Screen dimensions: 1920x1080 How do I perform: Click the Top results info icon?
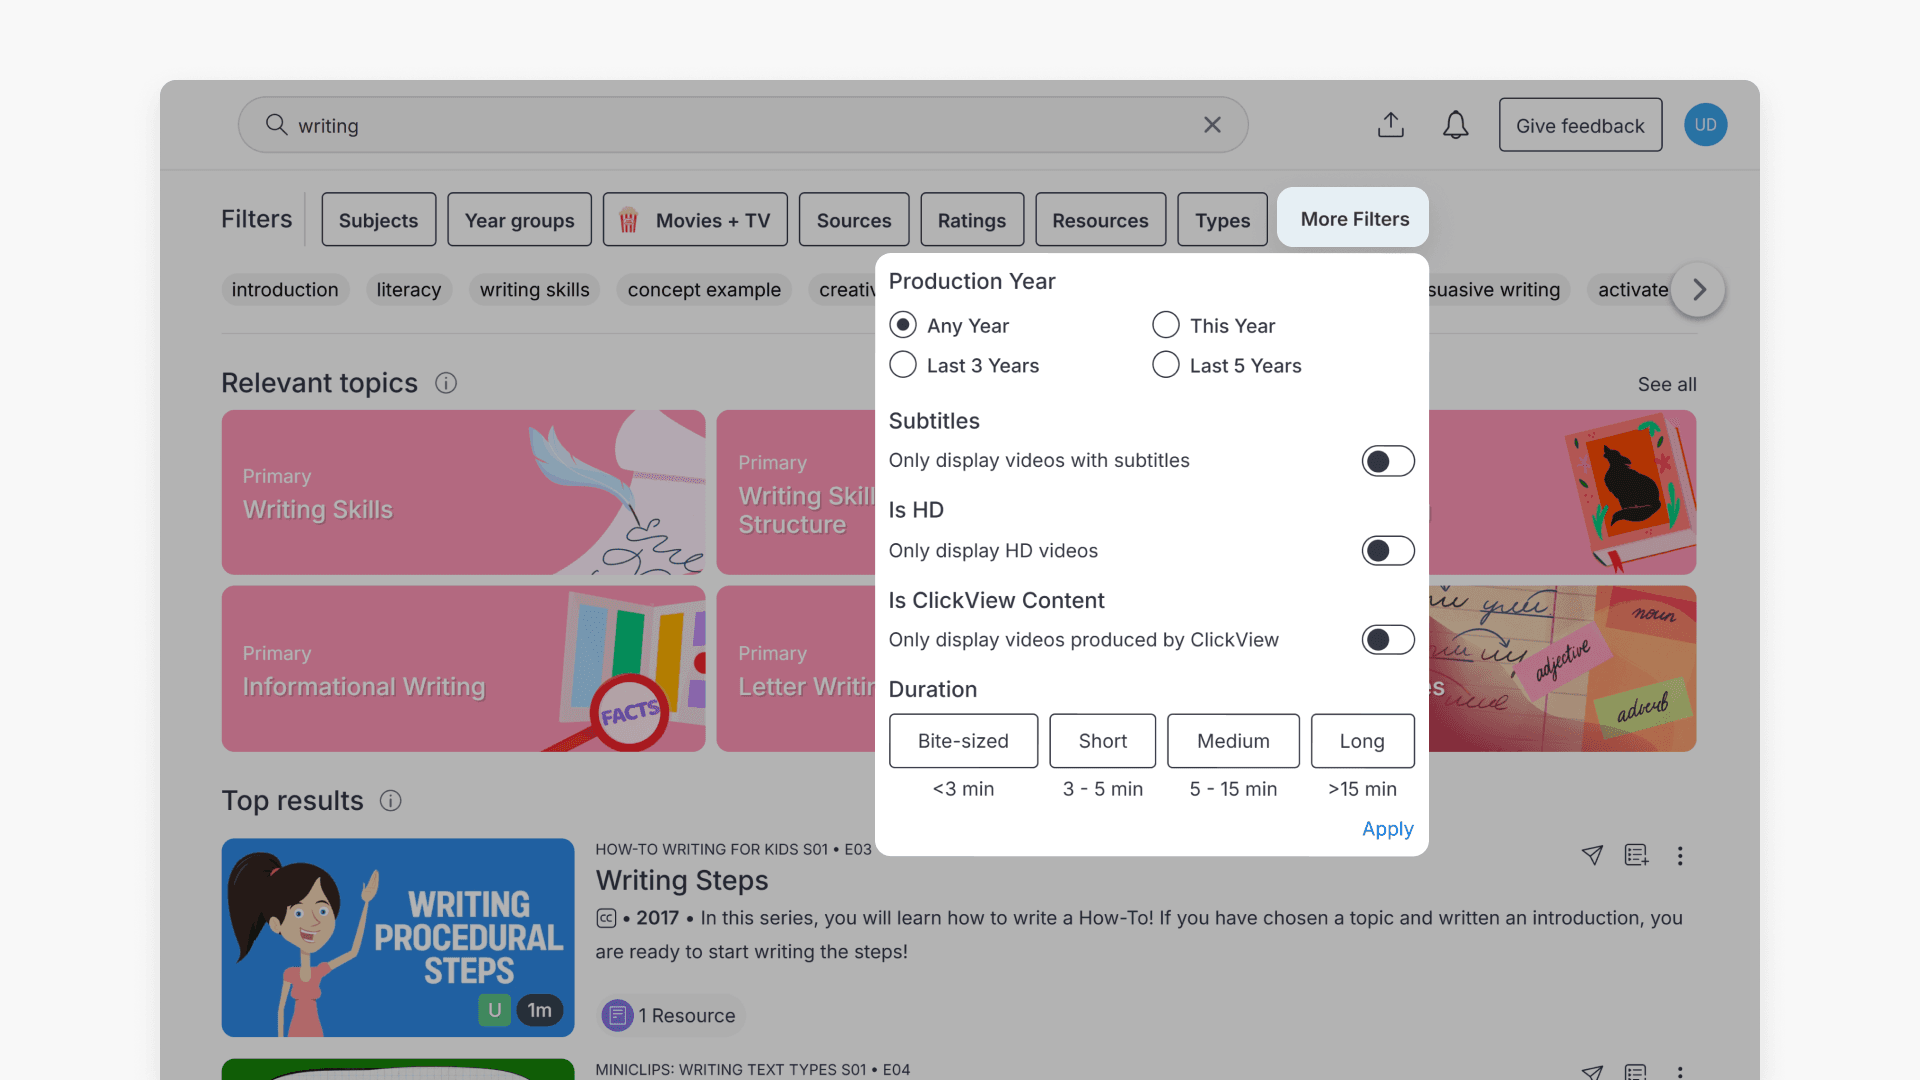point(390,801)
